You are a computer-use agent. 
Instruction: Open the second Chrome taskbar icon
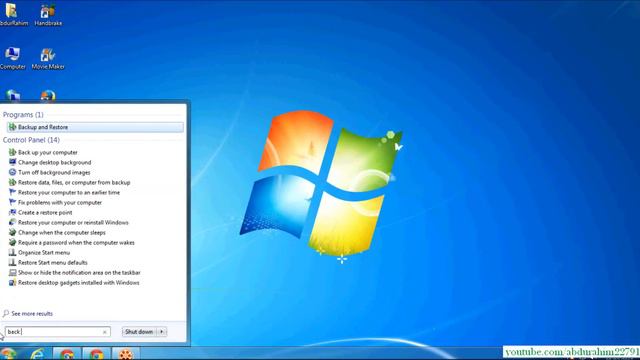(x=96, y=353)
